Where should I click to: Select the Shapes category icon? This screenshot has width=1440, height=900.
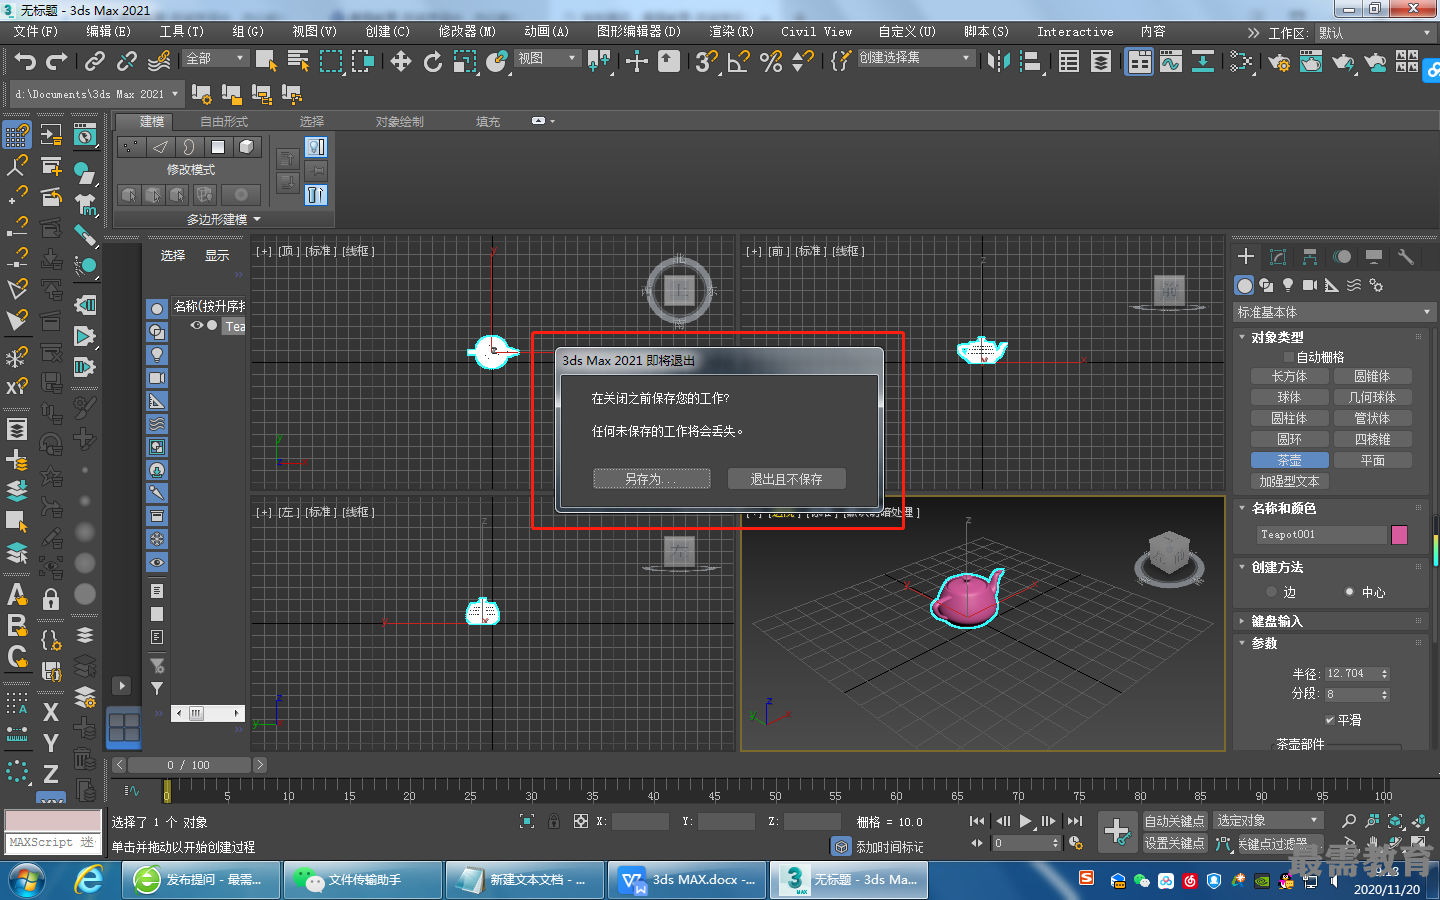(x=1266, y=285)
